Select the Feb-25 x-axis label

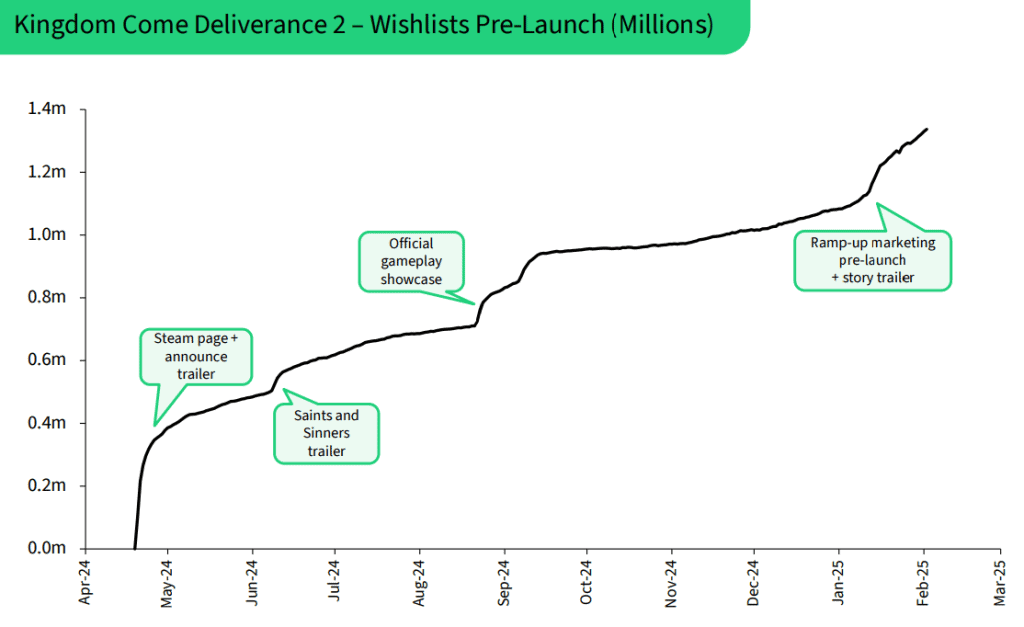click(923, 583)
